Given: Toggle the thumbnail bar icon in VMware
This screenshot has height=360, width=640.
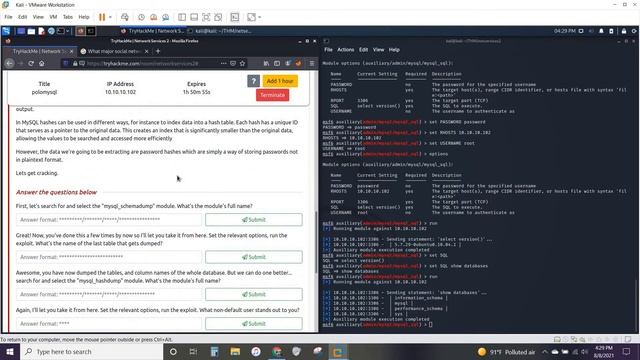Looking at the screenshot, I should 194,17.
